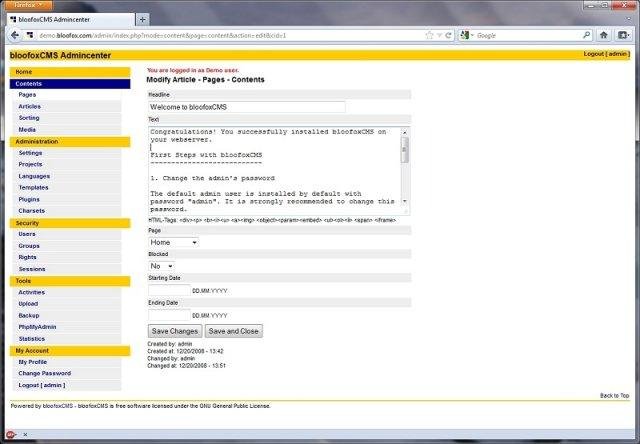Follow the Back to Top link

tap(614, 396)
